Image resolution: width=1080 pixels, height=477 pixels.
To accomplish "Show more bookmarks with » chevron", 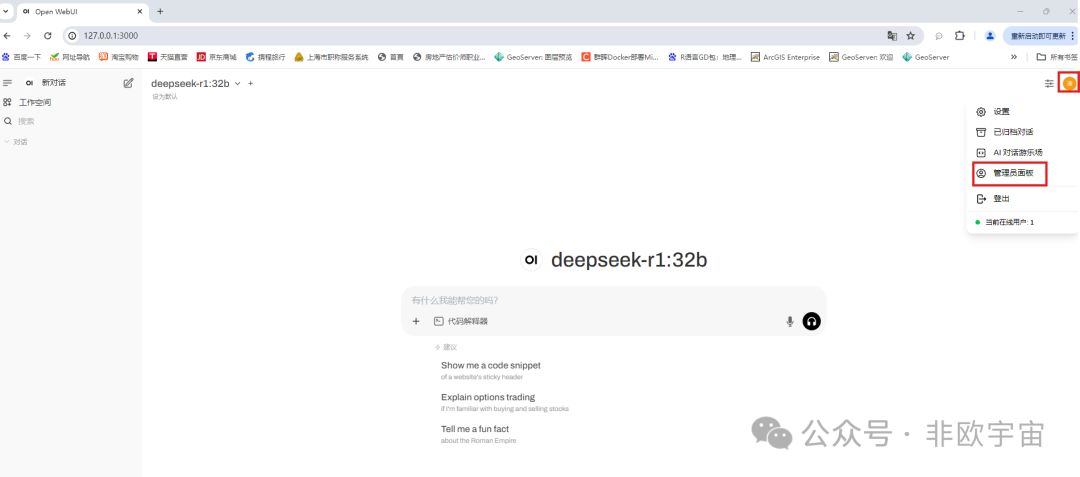I will [1014, 57].
